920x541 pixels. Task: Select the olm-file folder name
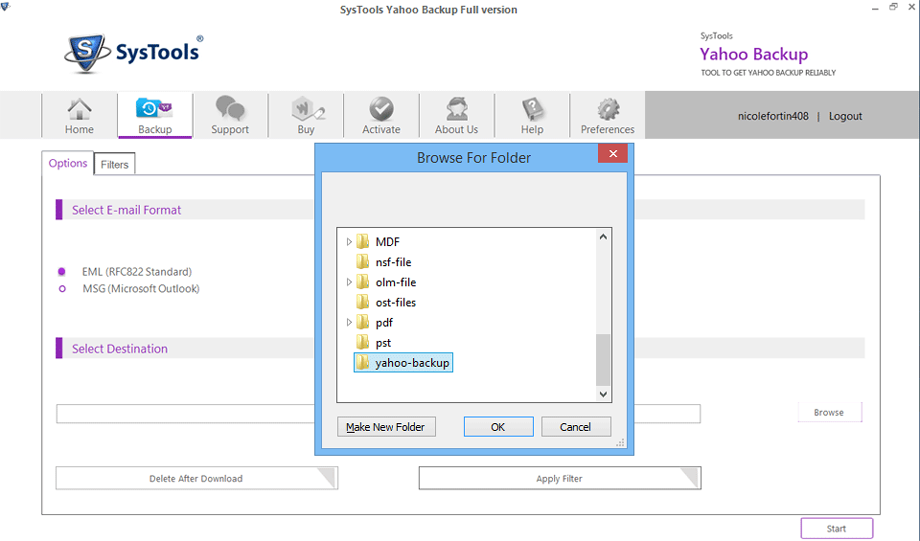tap(396, 282)
